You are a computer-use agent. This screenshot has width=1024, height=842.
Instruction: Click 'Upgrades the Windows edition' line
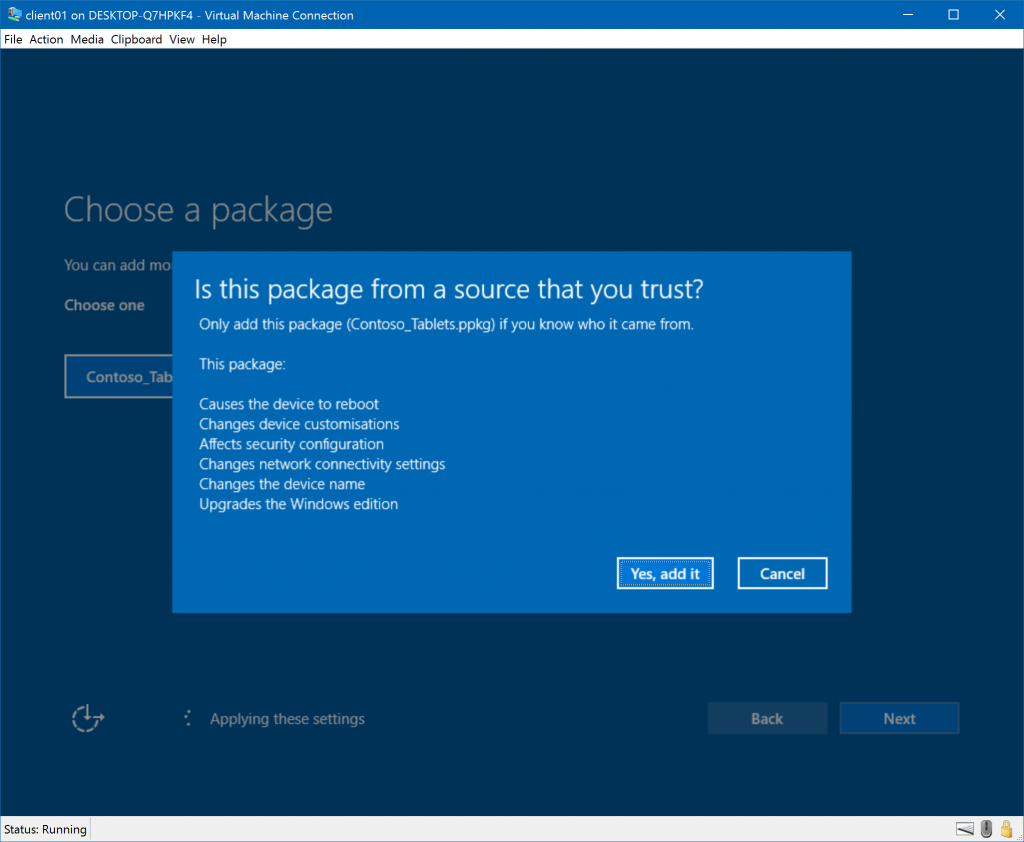[x=298, y=504]
